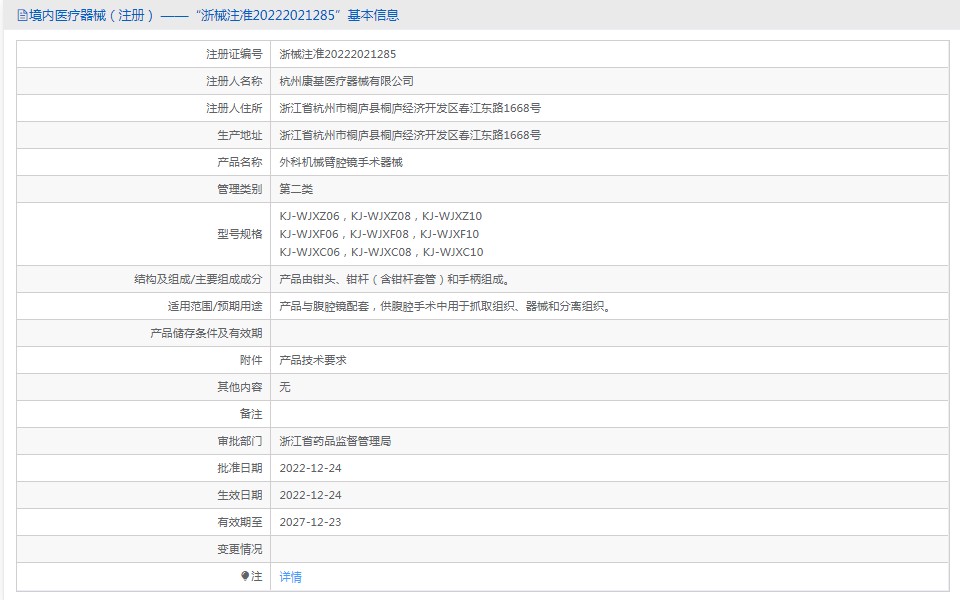Click the 其他内容 label
960x600 pixels.
239,387
